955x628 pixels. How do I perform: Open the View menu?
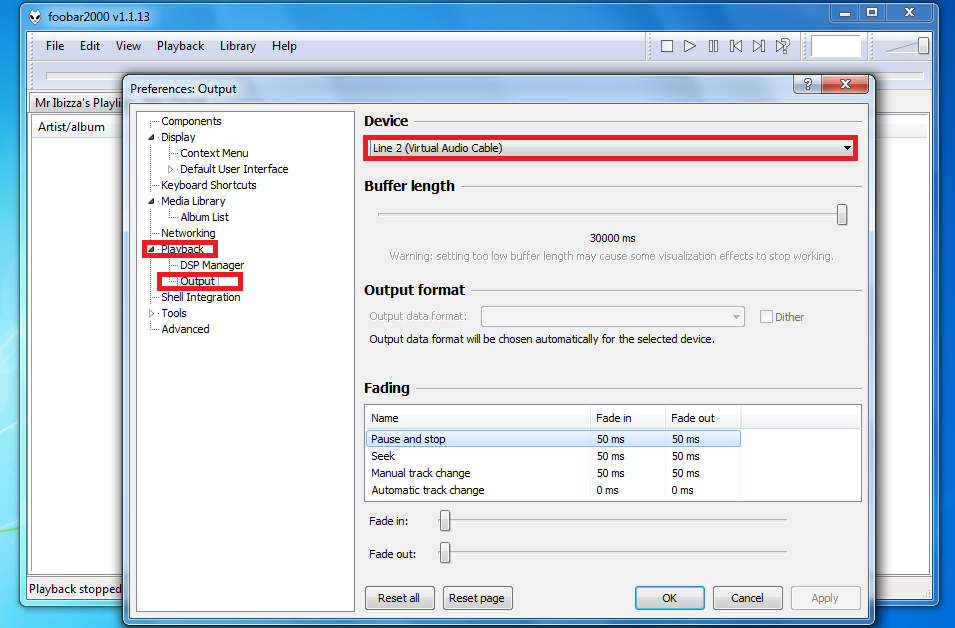pyautogui.click(x=128, y=46)
